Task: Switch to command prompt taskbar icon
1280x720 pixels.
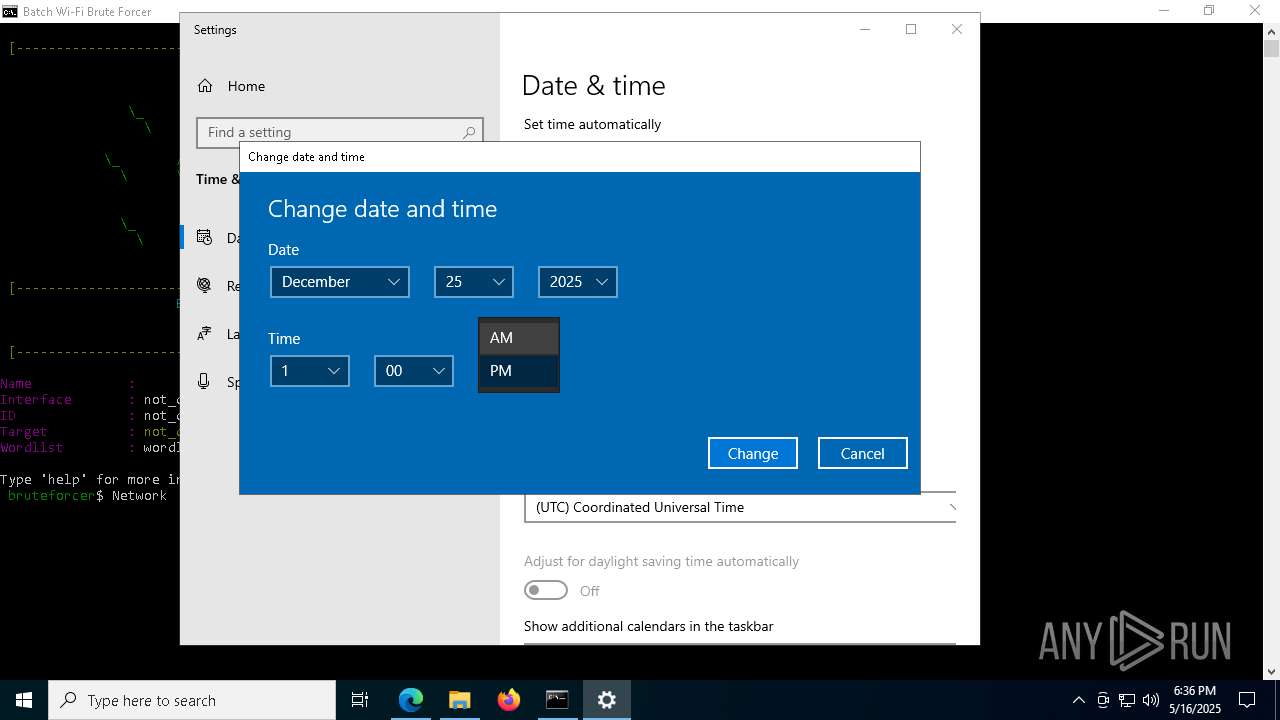Action: click(557, 700)
